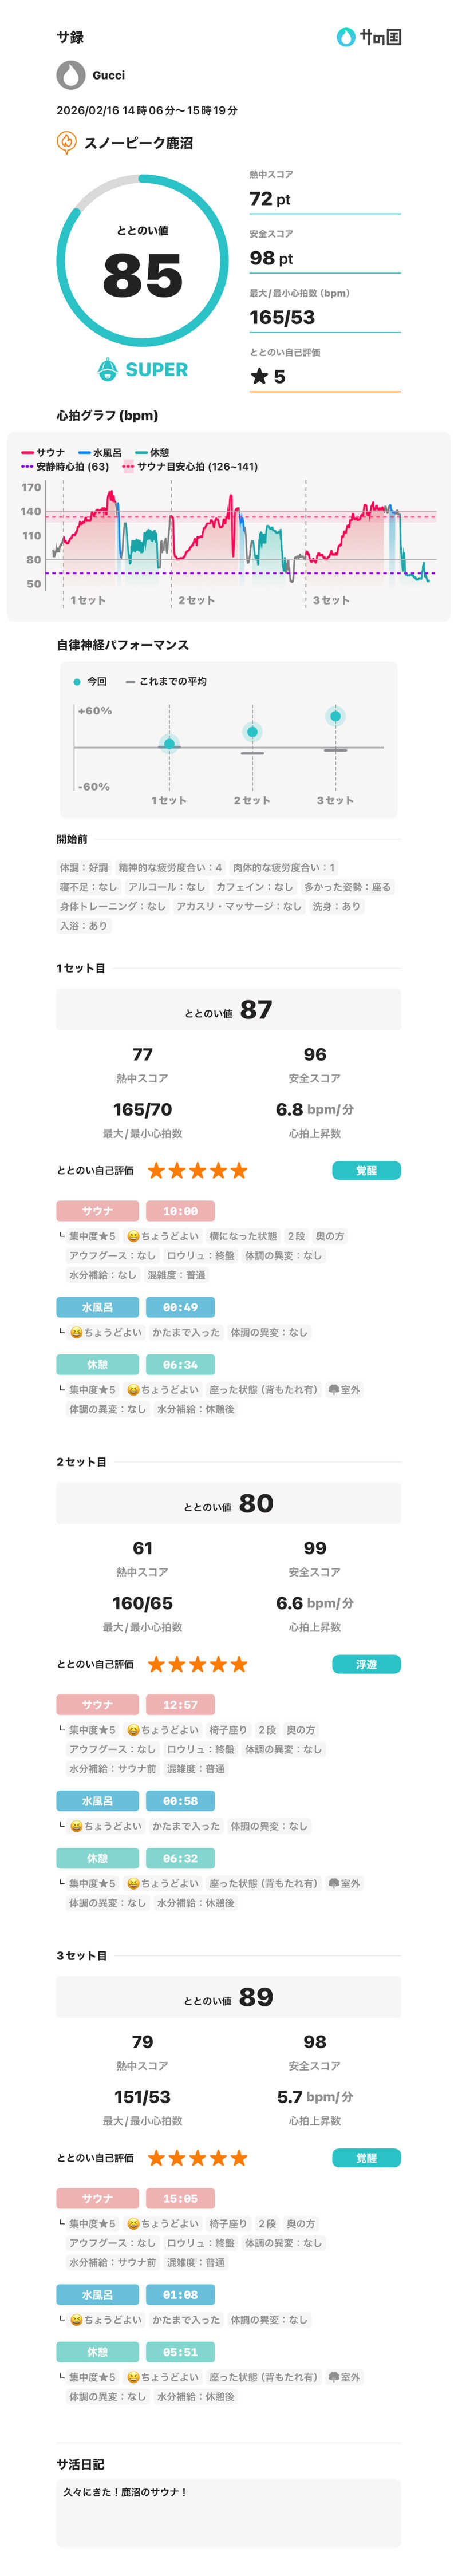Screen dimensions: 458x2576
Task: Click the サの国 logo
Action: (x=369, y=37)
